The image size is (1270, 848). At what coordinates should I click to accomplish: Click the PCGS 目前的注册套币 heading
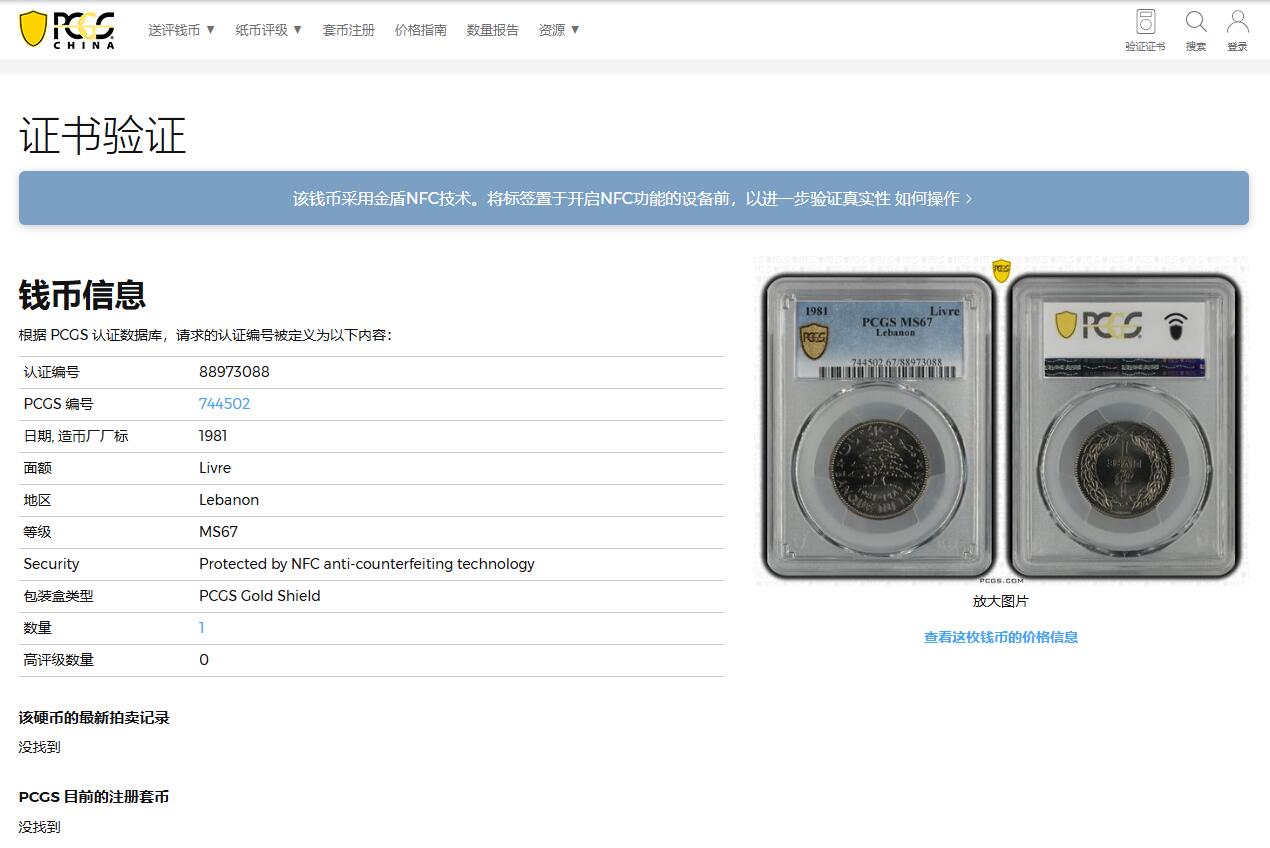(x=94, y=797)
